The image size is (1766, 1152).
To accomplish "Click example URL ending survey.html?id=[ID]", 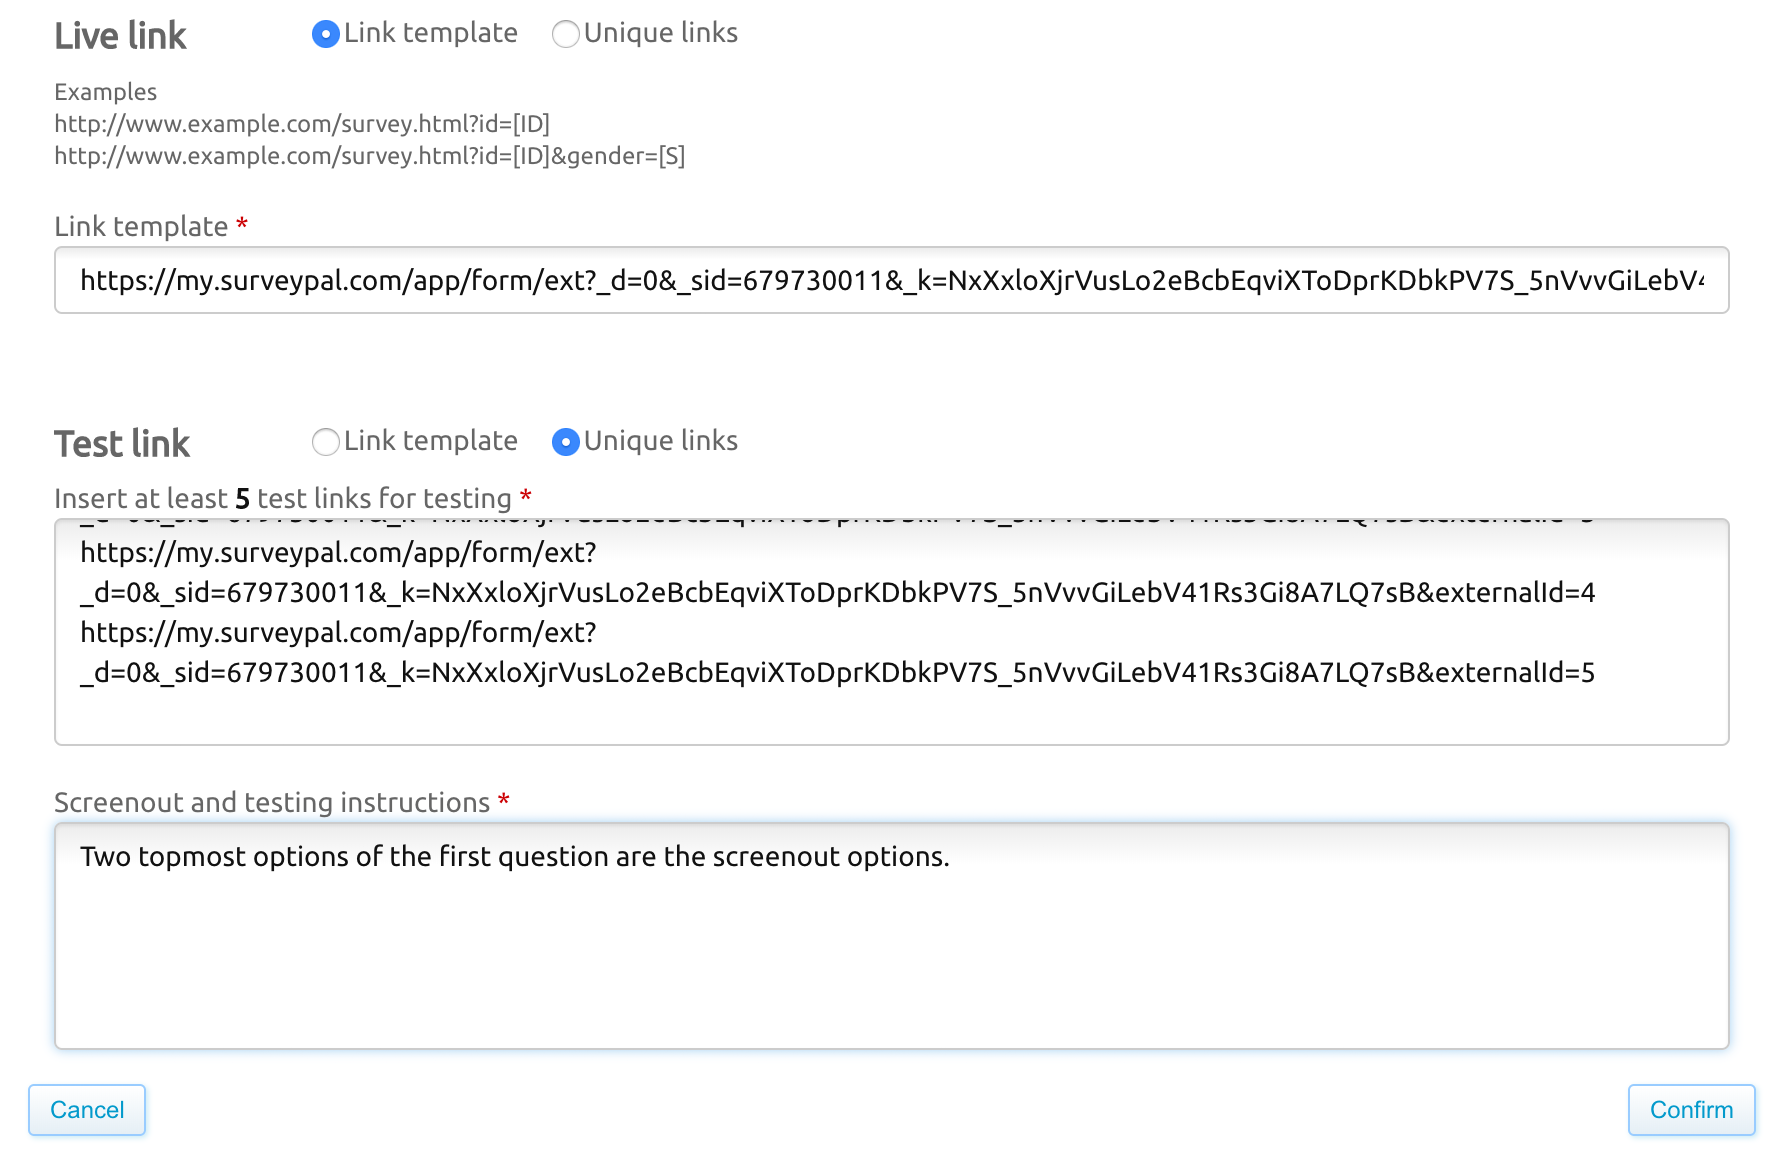I will pos(302,124).
